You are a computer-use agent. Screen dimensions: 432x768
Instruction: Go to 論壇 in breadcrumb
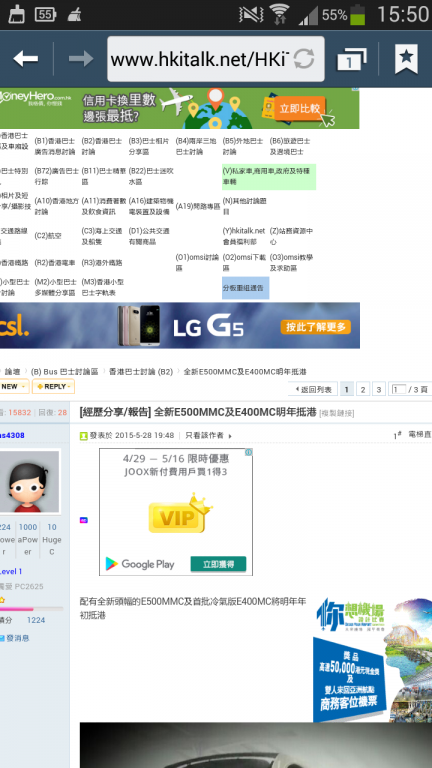tap(12, 372)
